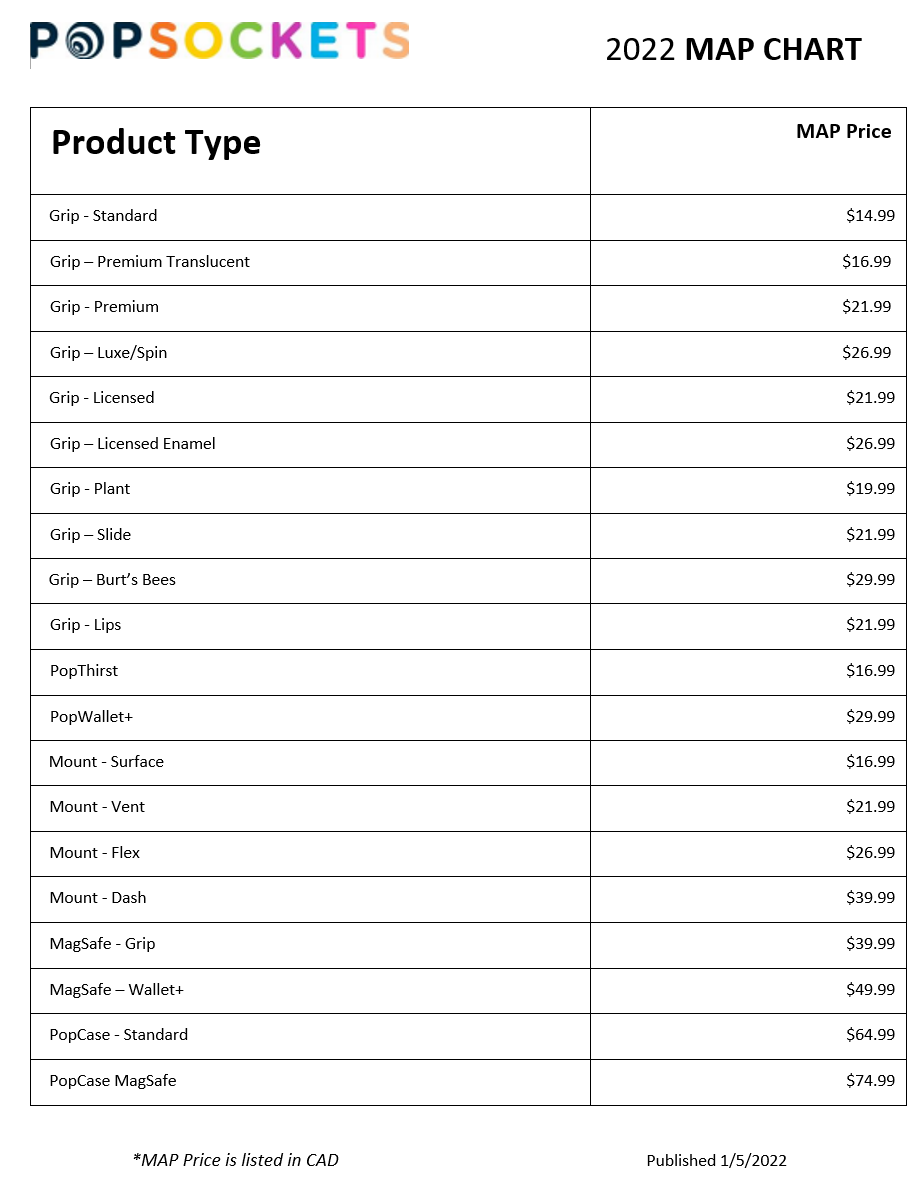Image resolution: width=923 pixels, height=1188 pixels.
Task: Click the $19.99 price for Grip - Plant
Action: [x=870, y=489]
